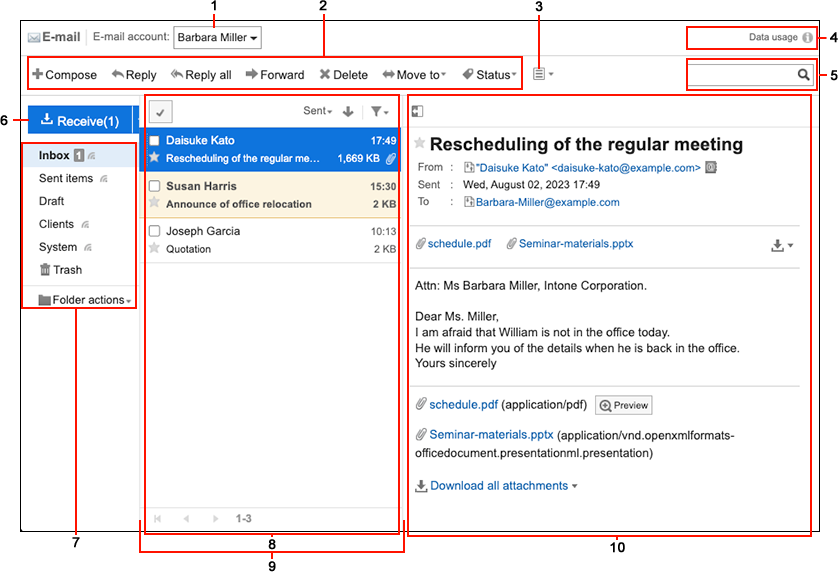Open Susan Harris e-mail
The height and width of the screenshot is (572, 840).
[270, 195]
